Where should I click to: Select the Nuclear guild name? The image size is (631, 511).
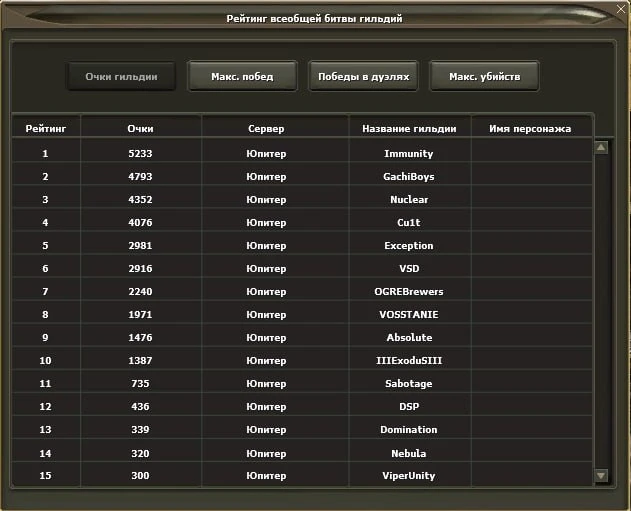(x=409, y=199)
